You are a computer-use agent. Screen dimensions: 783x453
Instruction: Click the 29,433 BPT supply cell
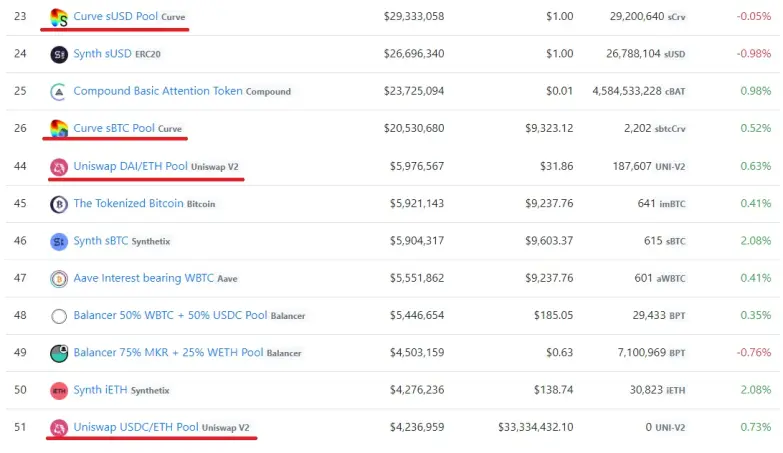pos(659,315)
